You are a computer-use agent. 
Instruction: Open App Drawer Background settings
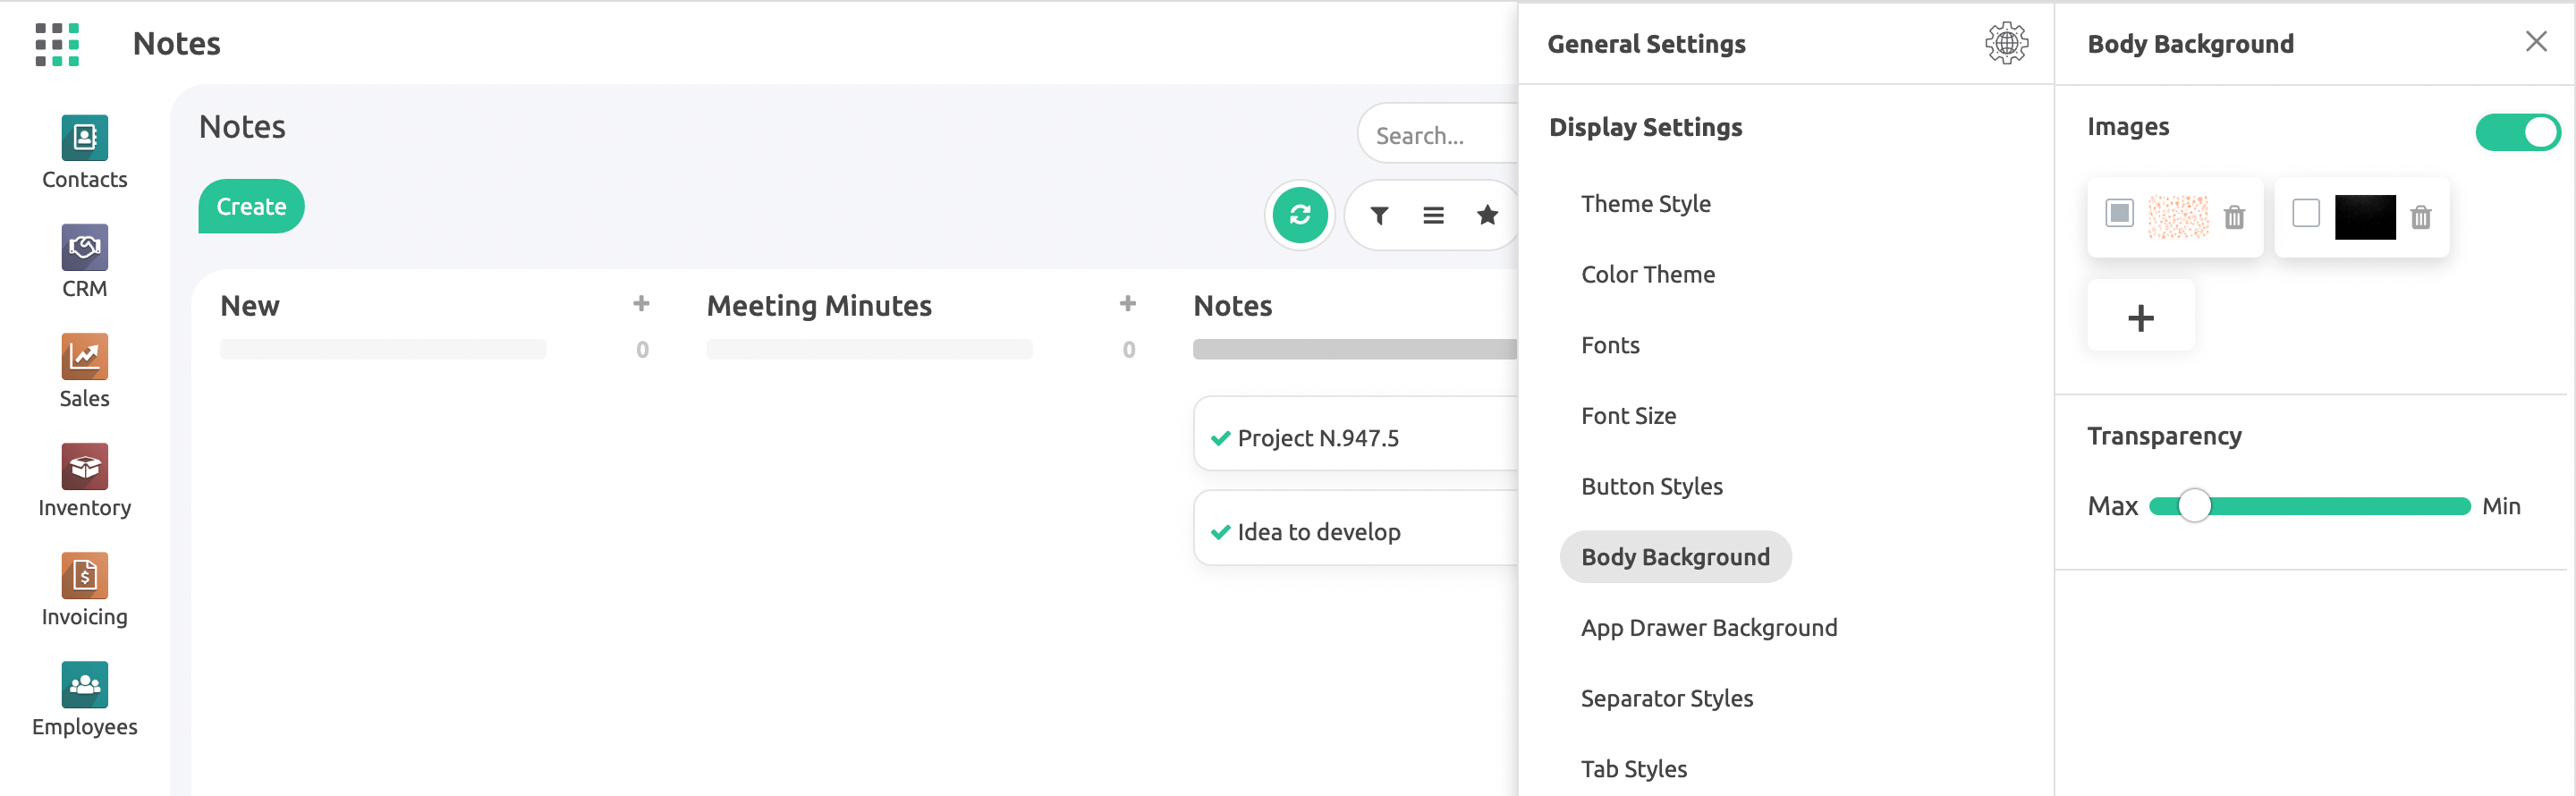coord(1708,627)
